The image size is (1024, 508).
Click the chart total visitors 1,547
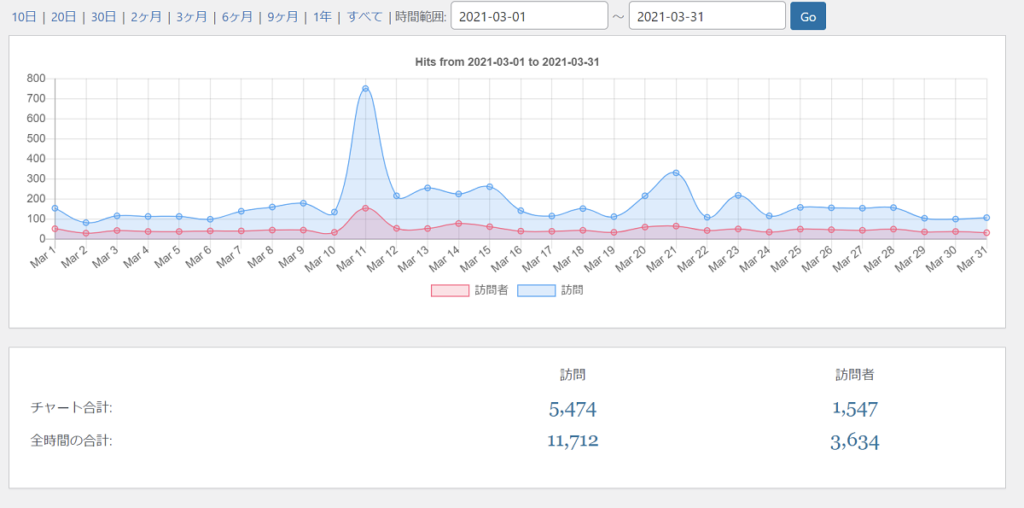coord(855,409)
